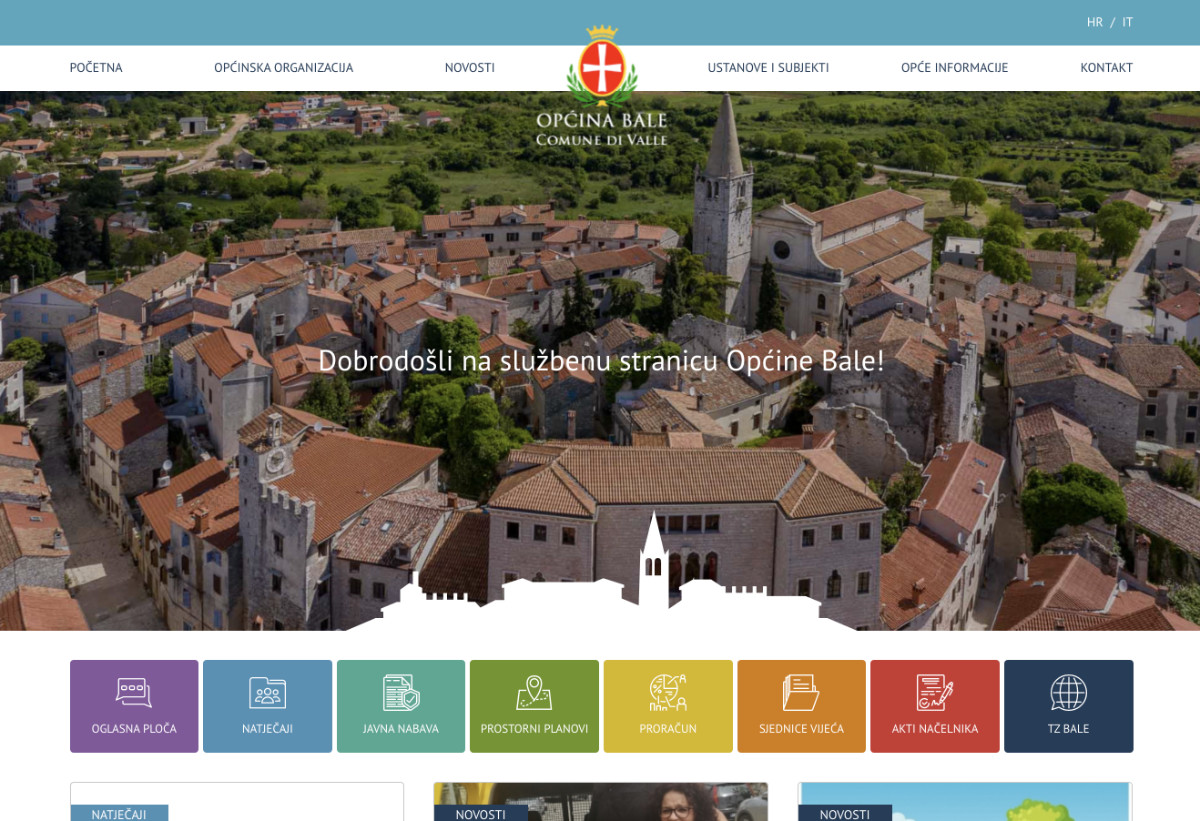The width and height of the screenshot is (1200, 821).
Task: Click the Prostorni planovi map pin icon
Action: (x=534, y=692)
